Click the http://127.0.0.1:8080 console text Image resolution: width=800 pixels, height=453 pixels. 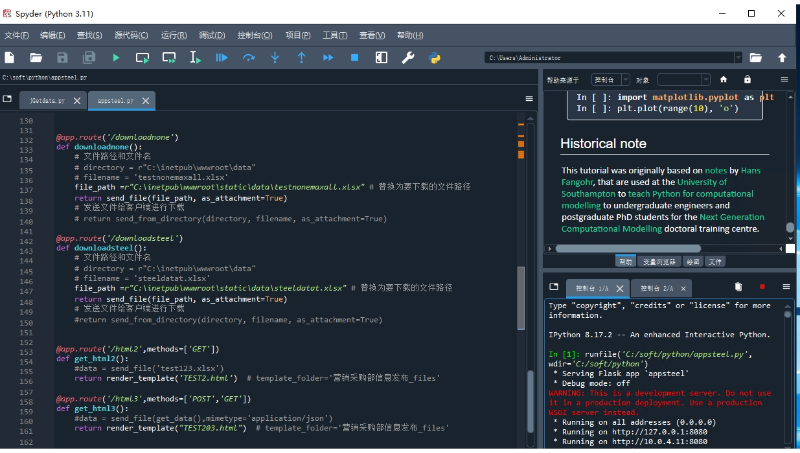click(660, 432)
